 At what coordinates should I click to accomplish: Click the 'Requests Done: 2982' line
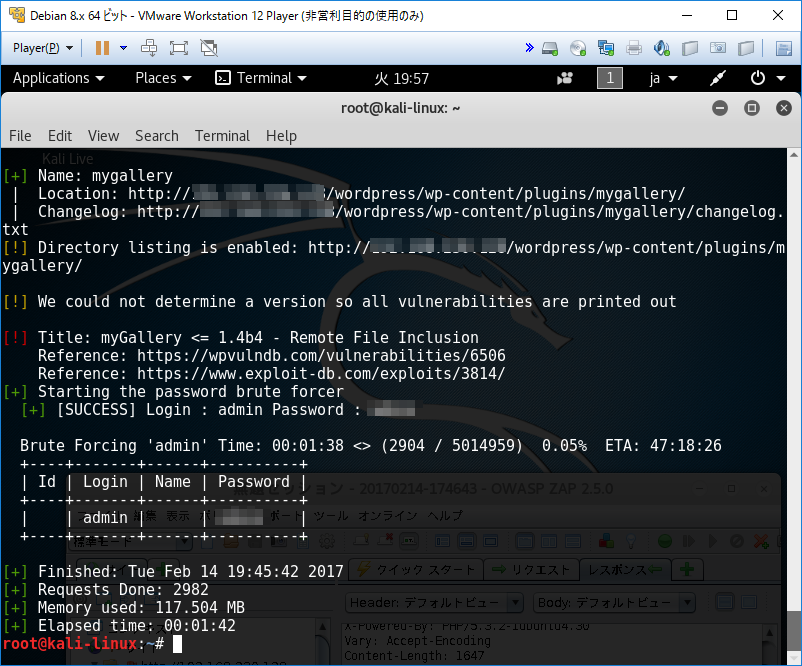pos(106,590)
